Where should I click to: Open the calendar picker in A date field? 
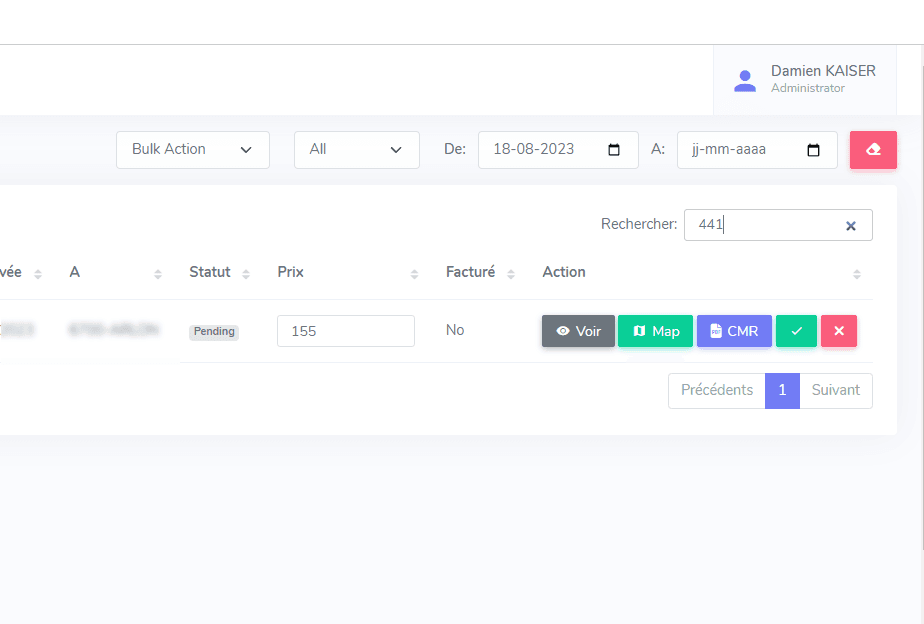(813, 150)
